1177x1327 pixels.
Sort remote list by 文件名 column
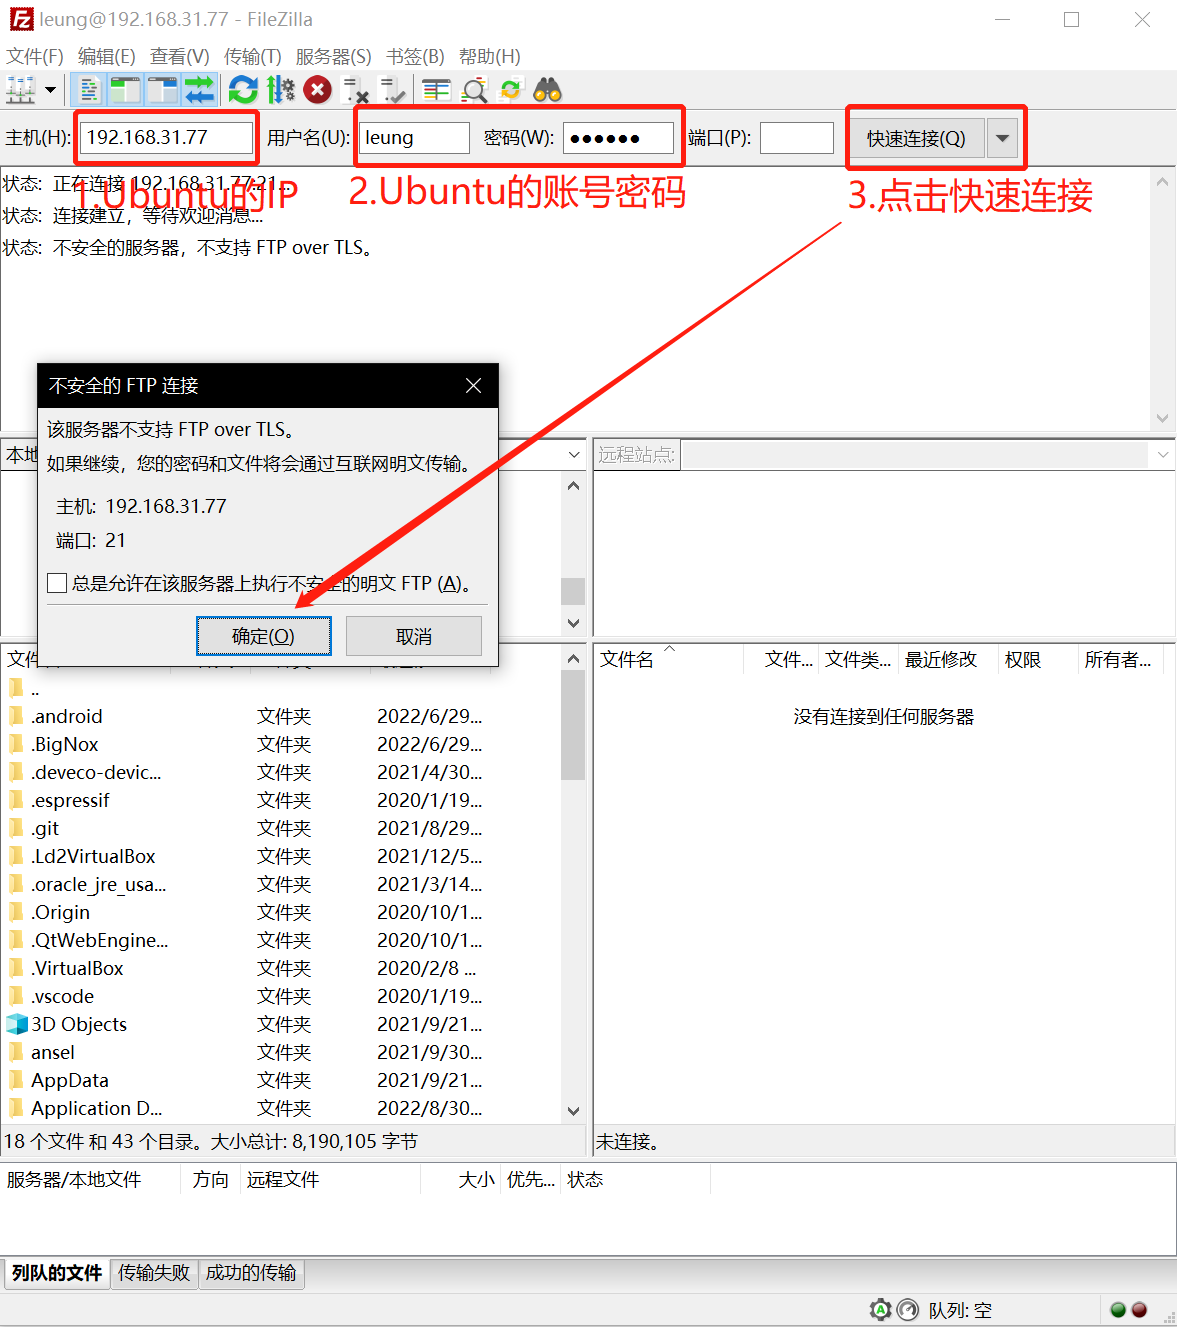coord(669,659)
